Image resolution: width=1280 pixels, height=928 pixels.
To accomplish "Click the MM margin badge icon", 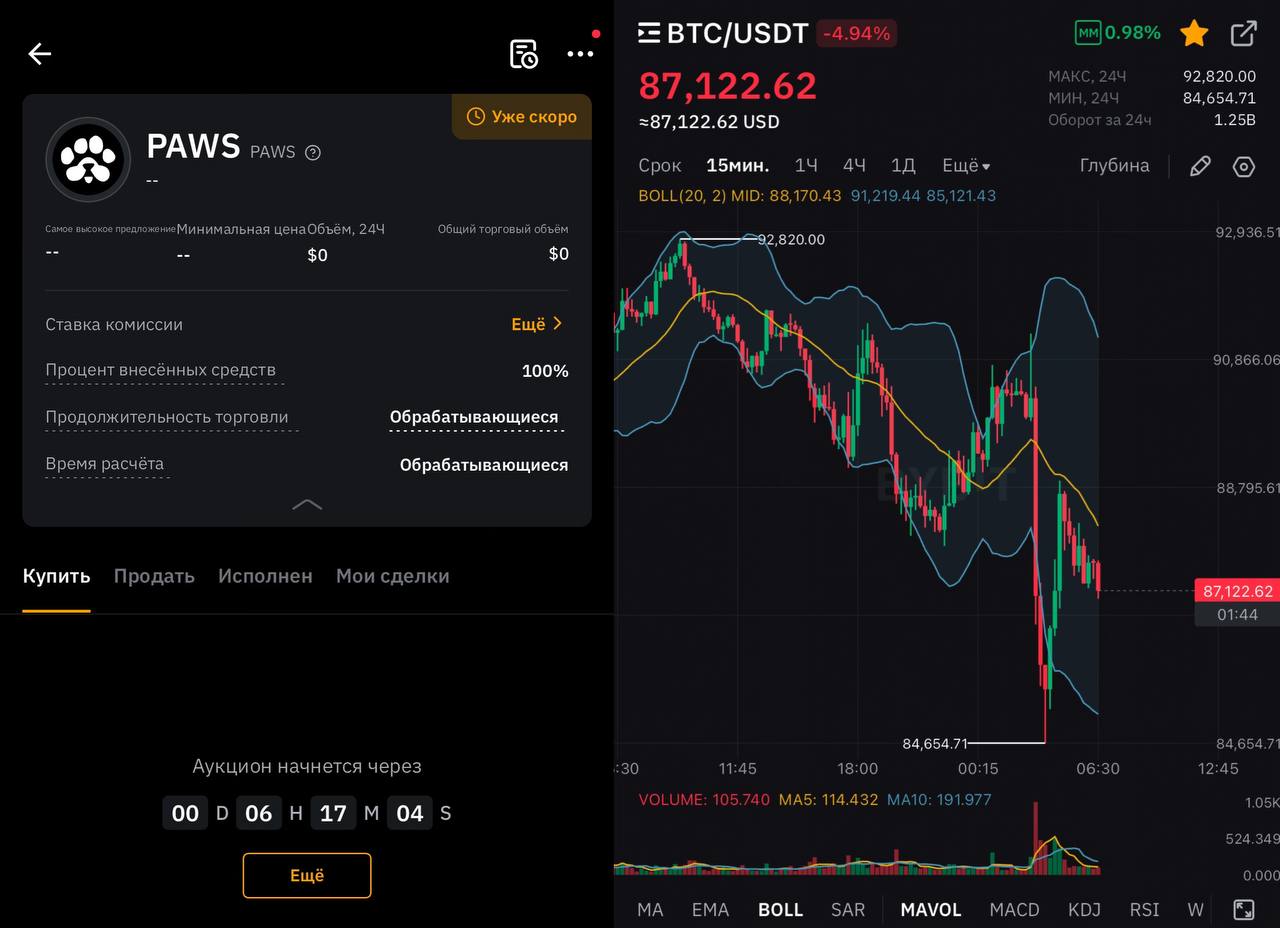I will click(x=1087, y=33).
